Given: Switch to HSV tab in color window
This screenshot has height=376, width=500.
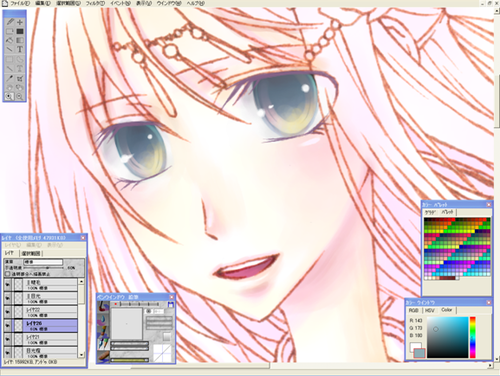Looking at the screenshot, I should pyautogui.click(x=430, y=310).
